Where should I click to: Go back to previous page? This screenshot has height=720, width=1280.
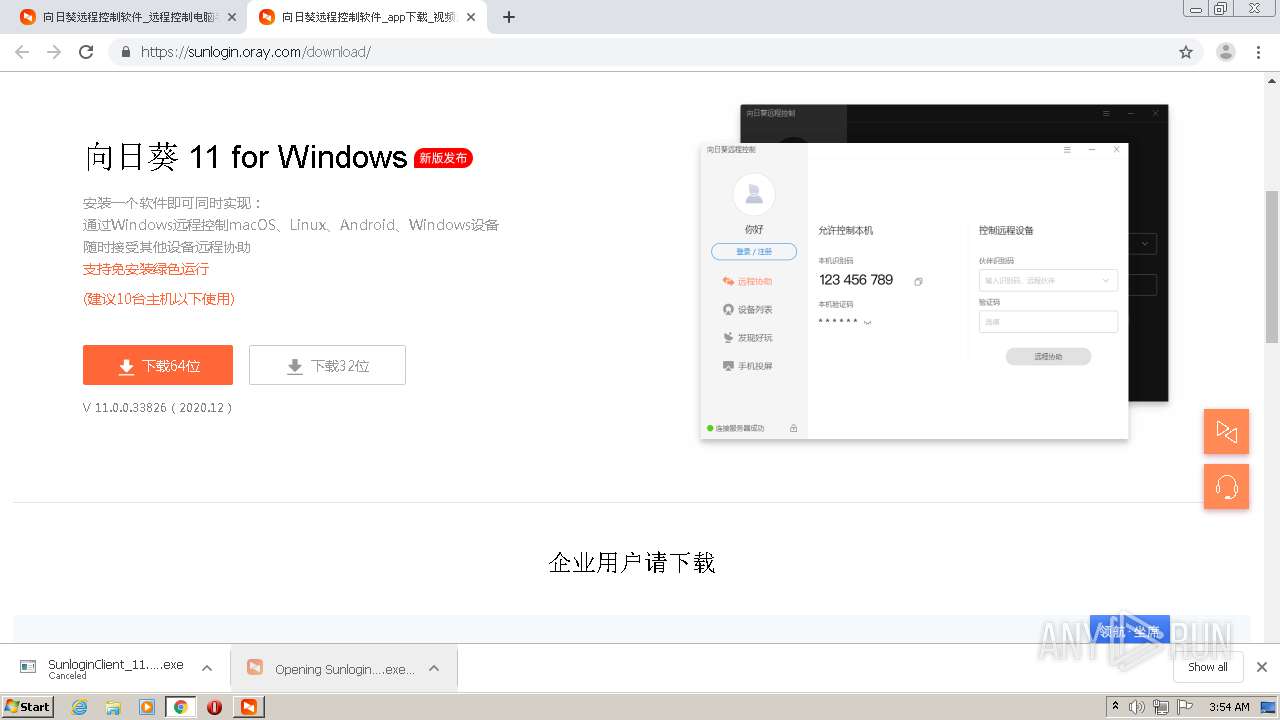[x=22, y=52]
